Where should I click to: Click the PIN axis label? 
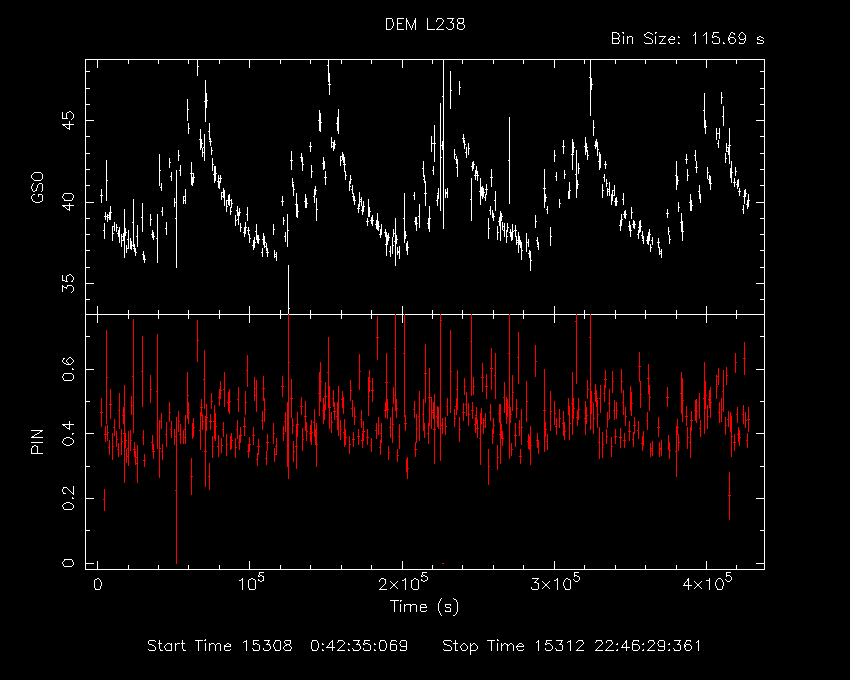[x=37, y=441]
